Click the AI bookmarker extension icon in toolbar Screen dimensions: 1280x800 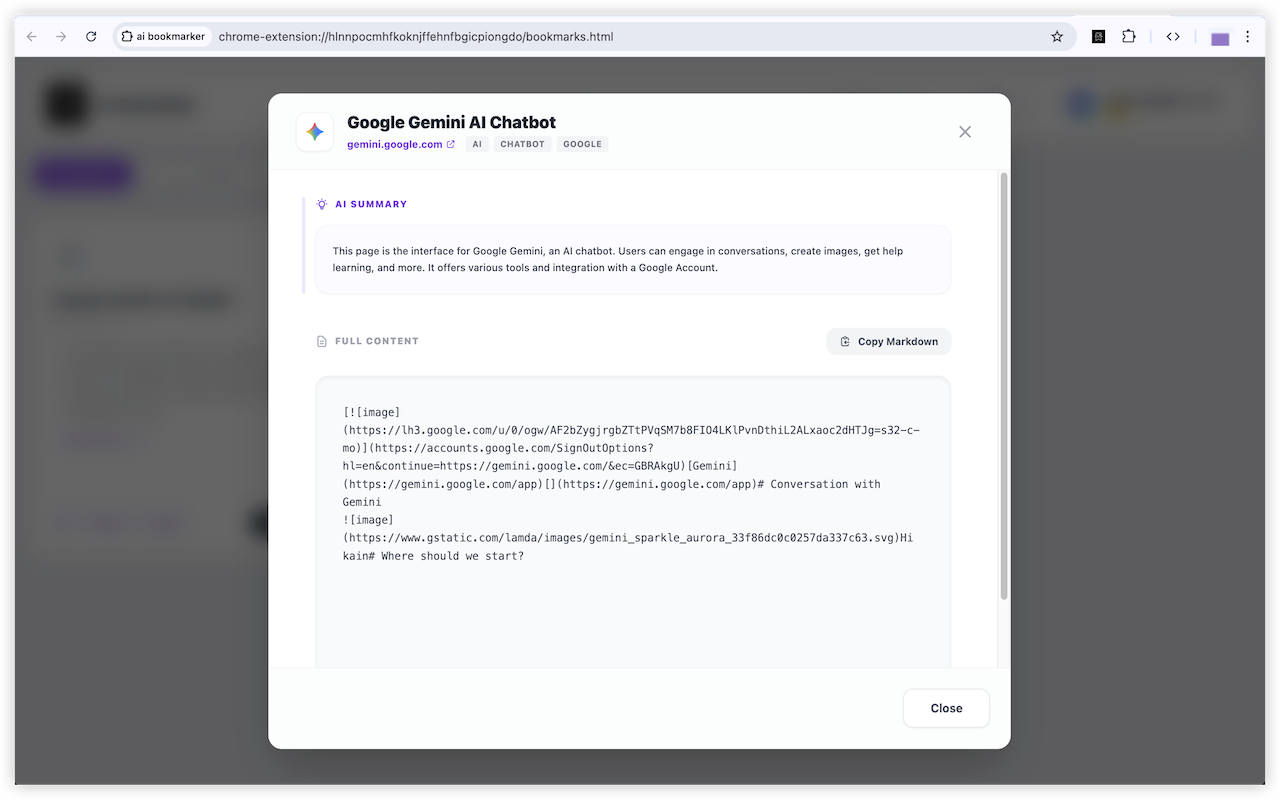point(1098,36)
